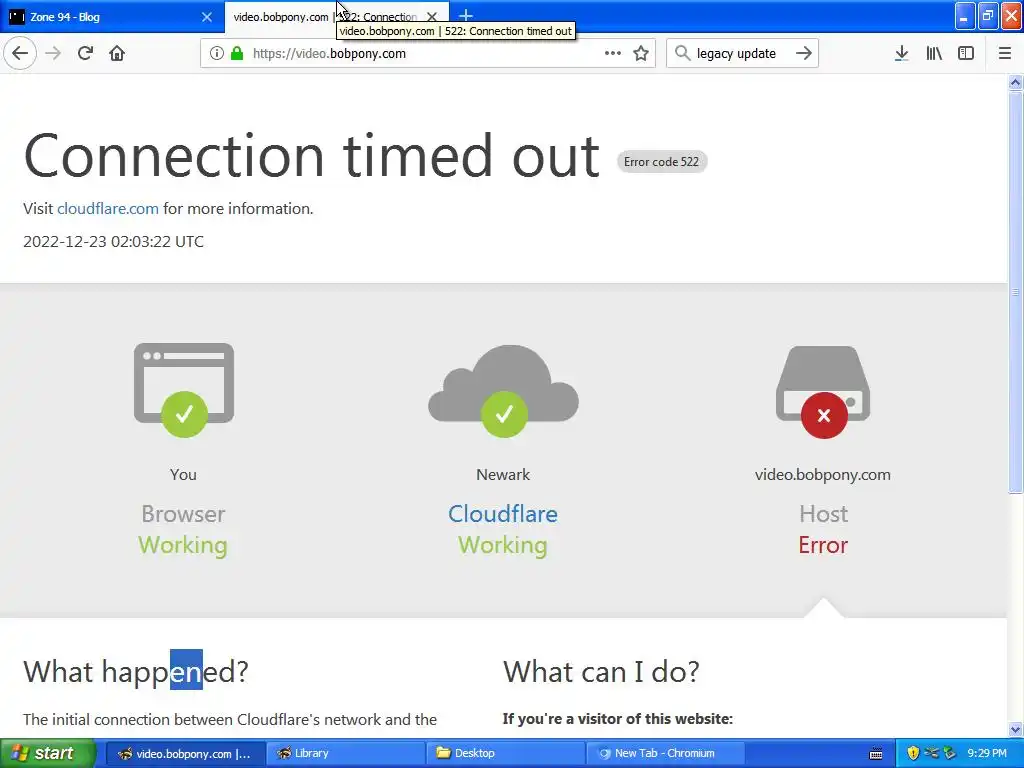
Task: Click the Browser label under You
Action: (184, 514)
